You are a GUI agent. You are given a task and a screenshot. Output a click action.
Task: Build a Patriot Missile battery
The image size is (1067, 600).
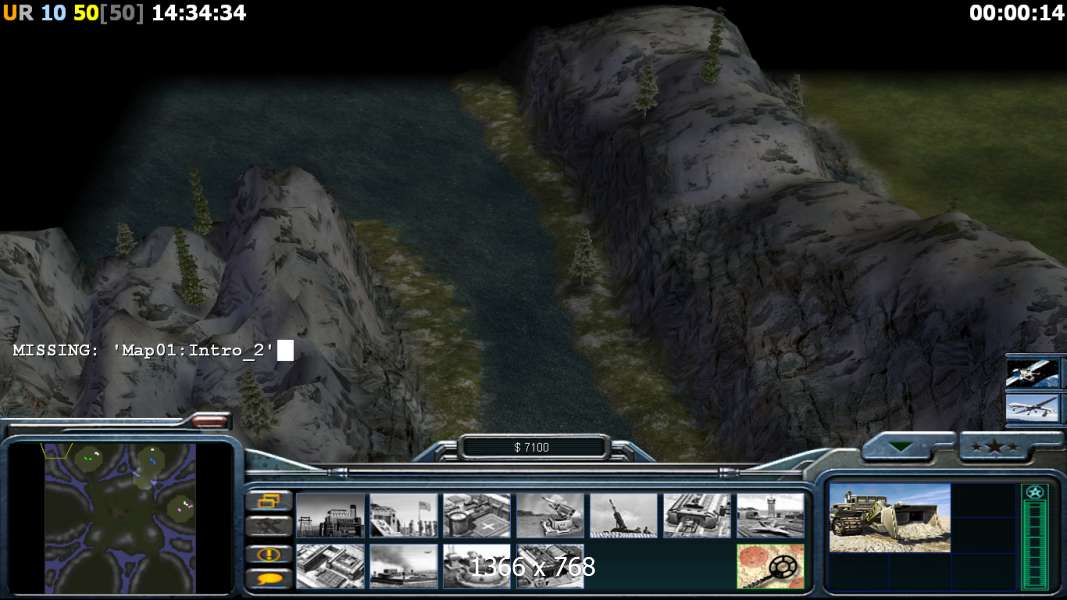click(x=550, y=516)
